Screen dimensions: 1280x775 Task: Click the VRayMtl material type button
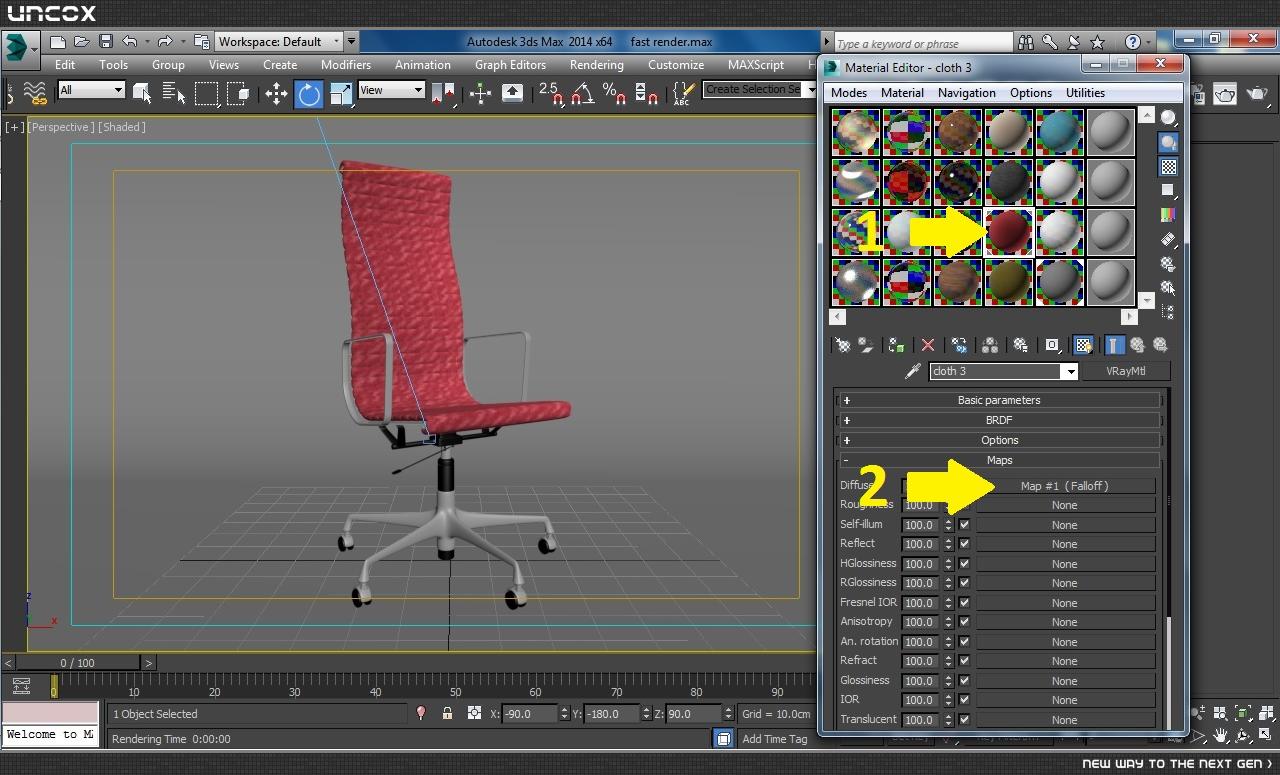tap(1126, 371)
